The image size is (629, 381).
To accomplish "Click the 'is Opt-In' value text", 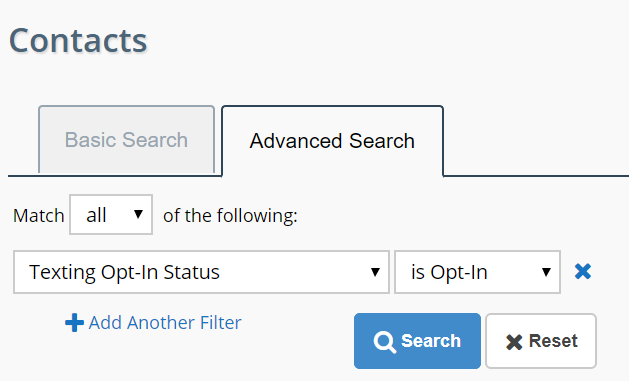I will (449, 272).
